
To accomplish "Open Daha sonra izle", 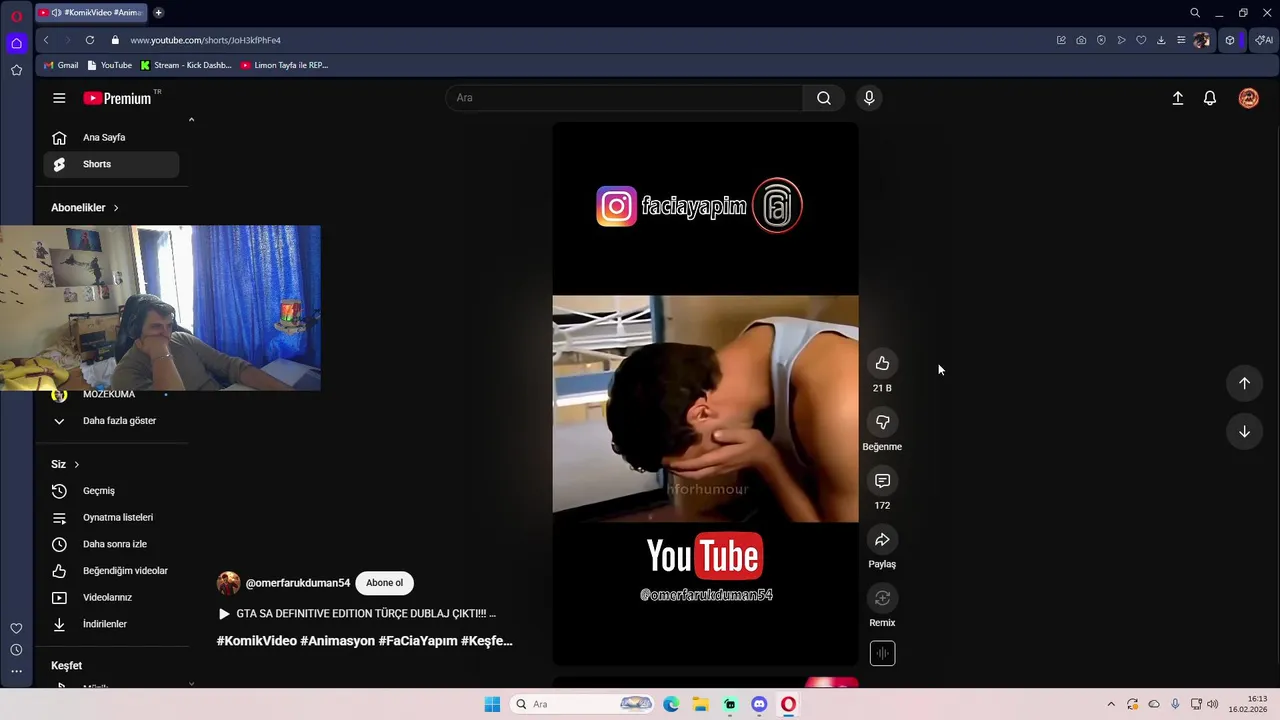I will tap(111, 544).
